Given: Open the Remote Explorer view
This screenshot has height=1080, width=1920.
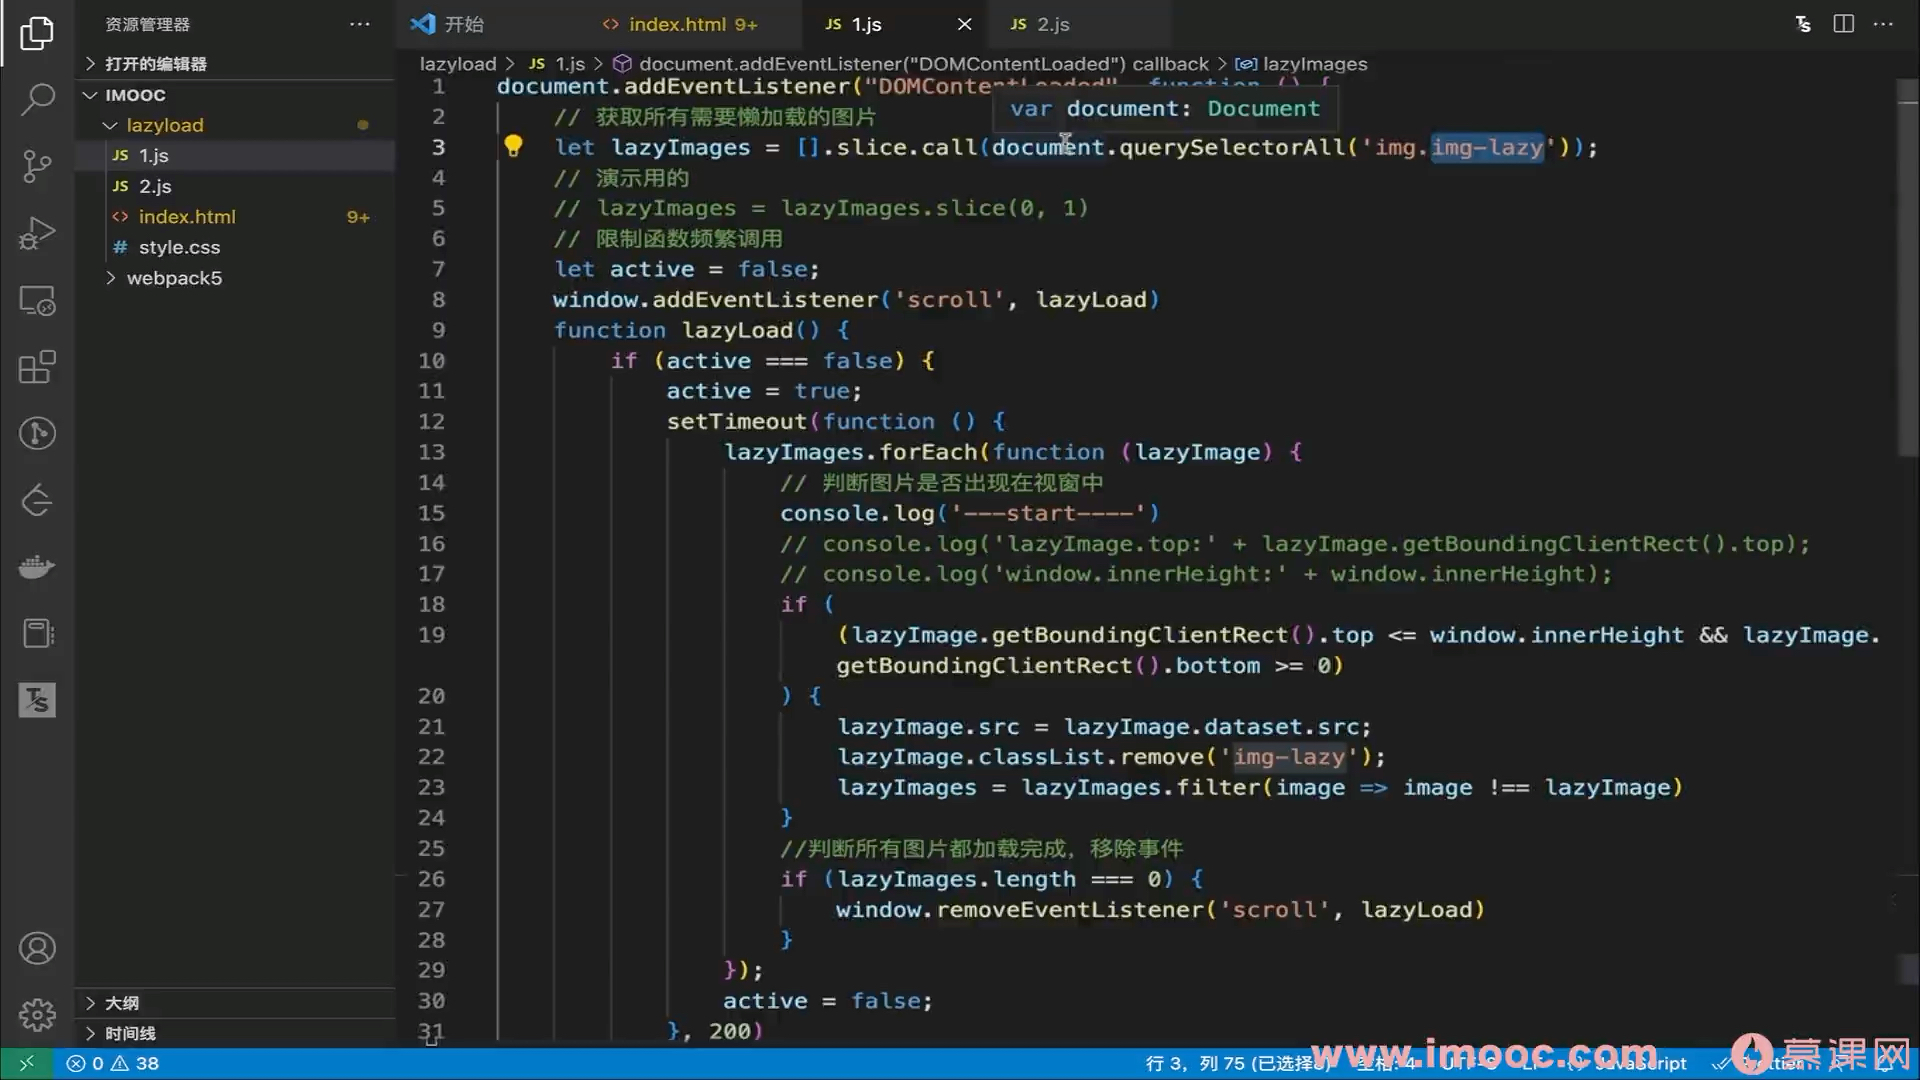Looking at the screenshot, I should (37, 300).
